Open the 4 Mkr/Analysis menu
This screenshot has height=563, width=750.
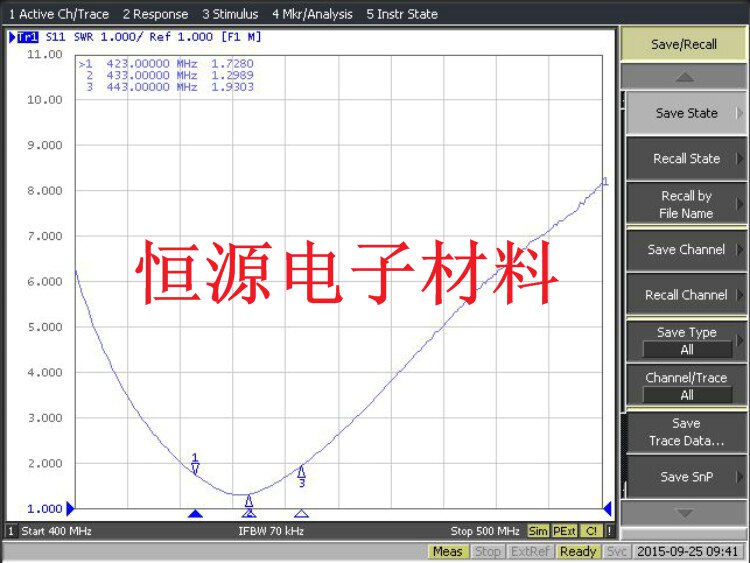point(312,14)
